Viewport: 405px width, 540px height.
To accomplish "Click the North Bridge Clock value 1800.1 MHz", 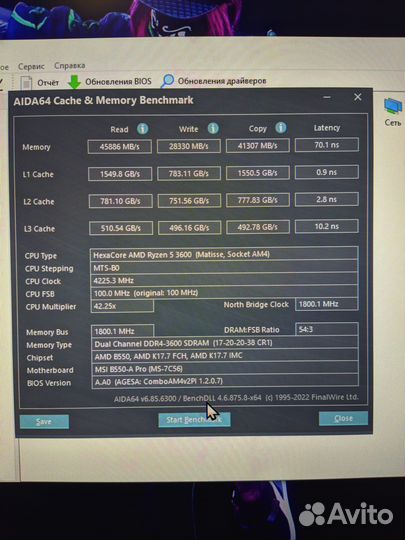I will coord(326,304).
